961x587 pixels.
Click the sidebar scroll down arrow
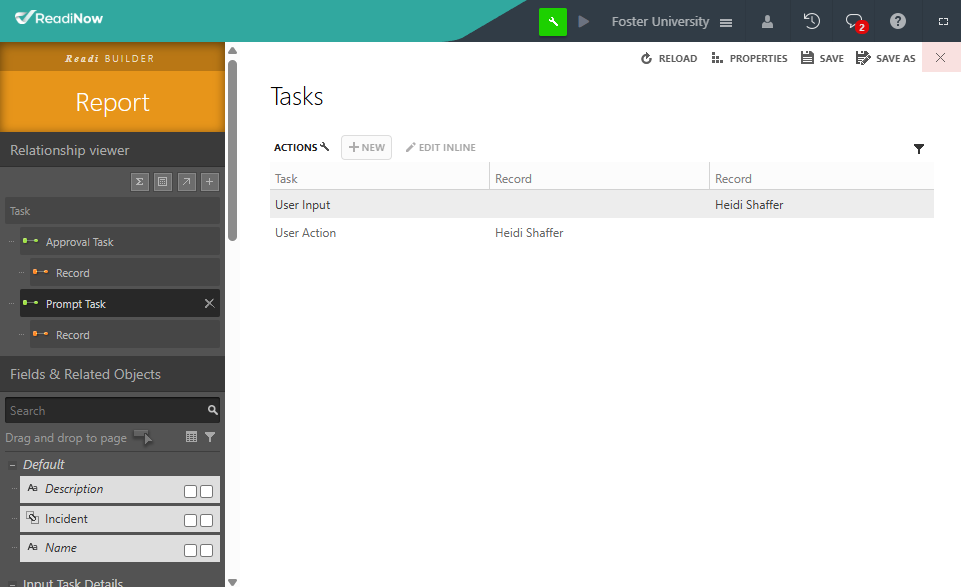[x=232, y=581]
